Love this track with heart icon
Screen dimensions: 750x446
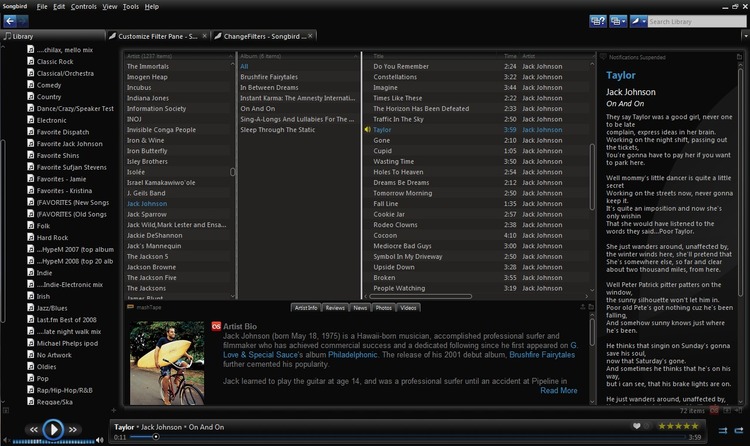637,426
